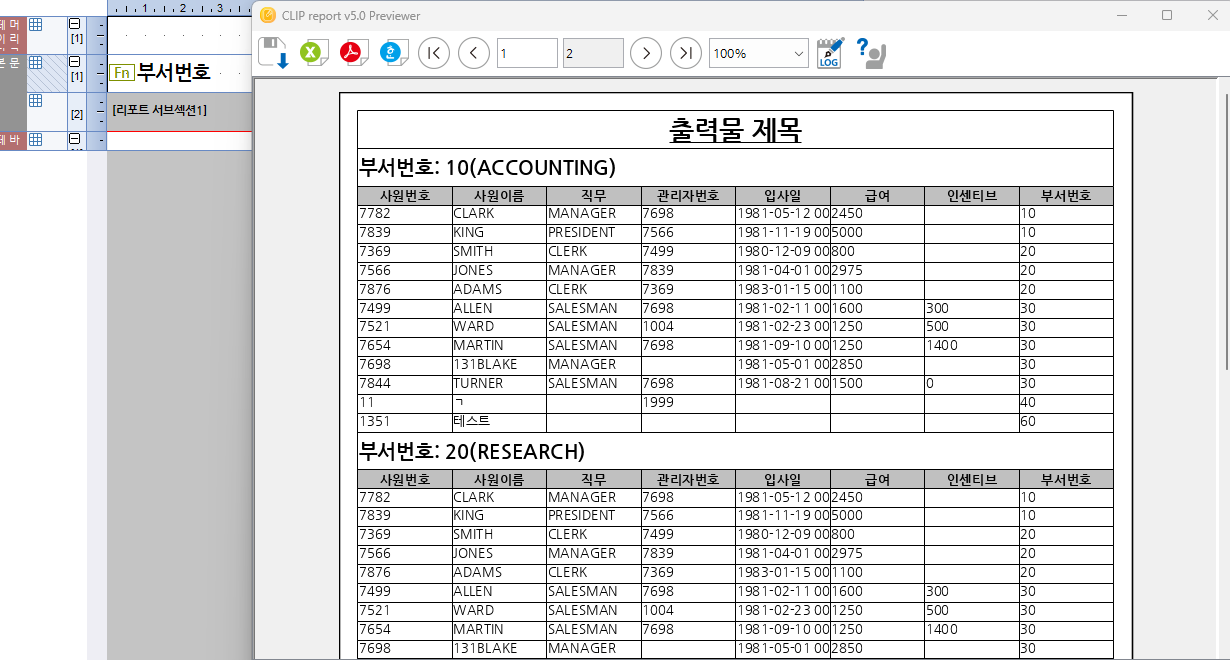Collapse the body section [1] toggle
The image size is (1230, 660).
coord(75,62)
